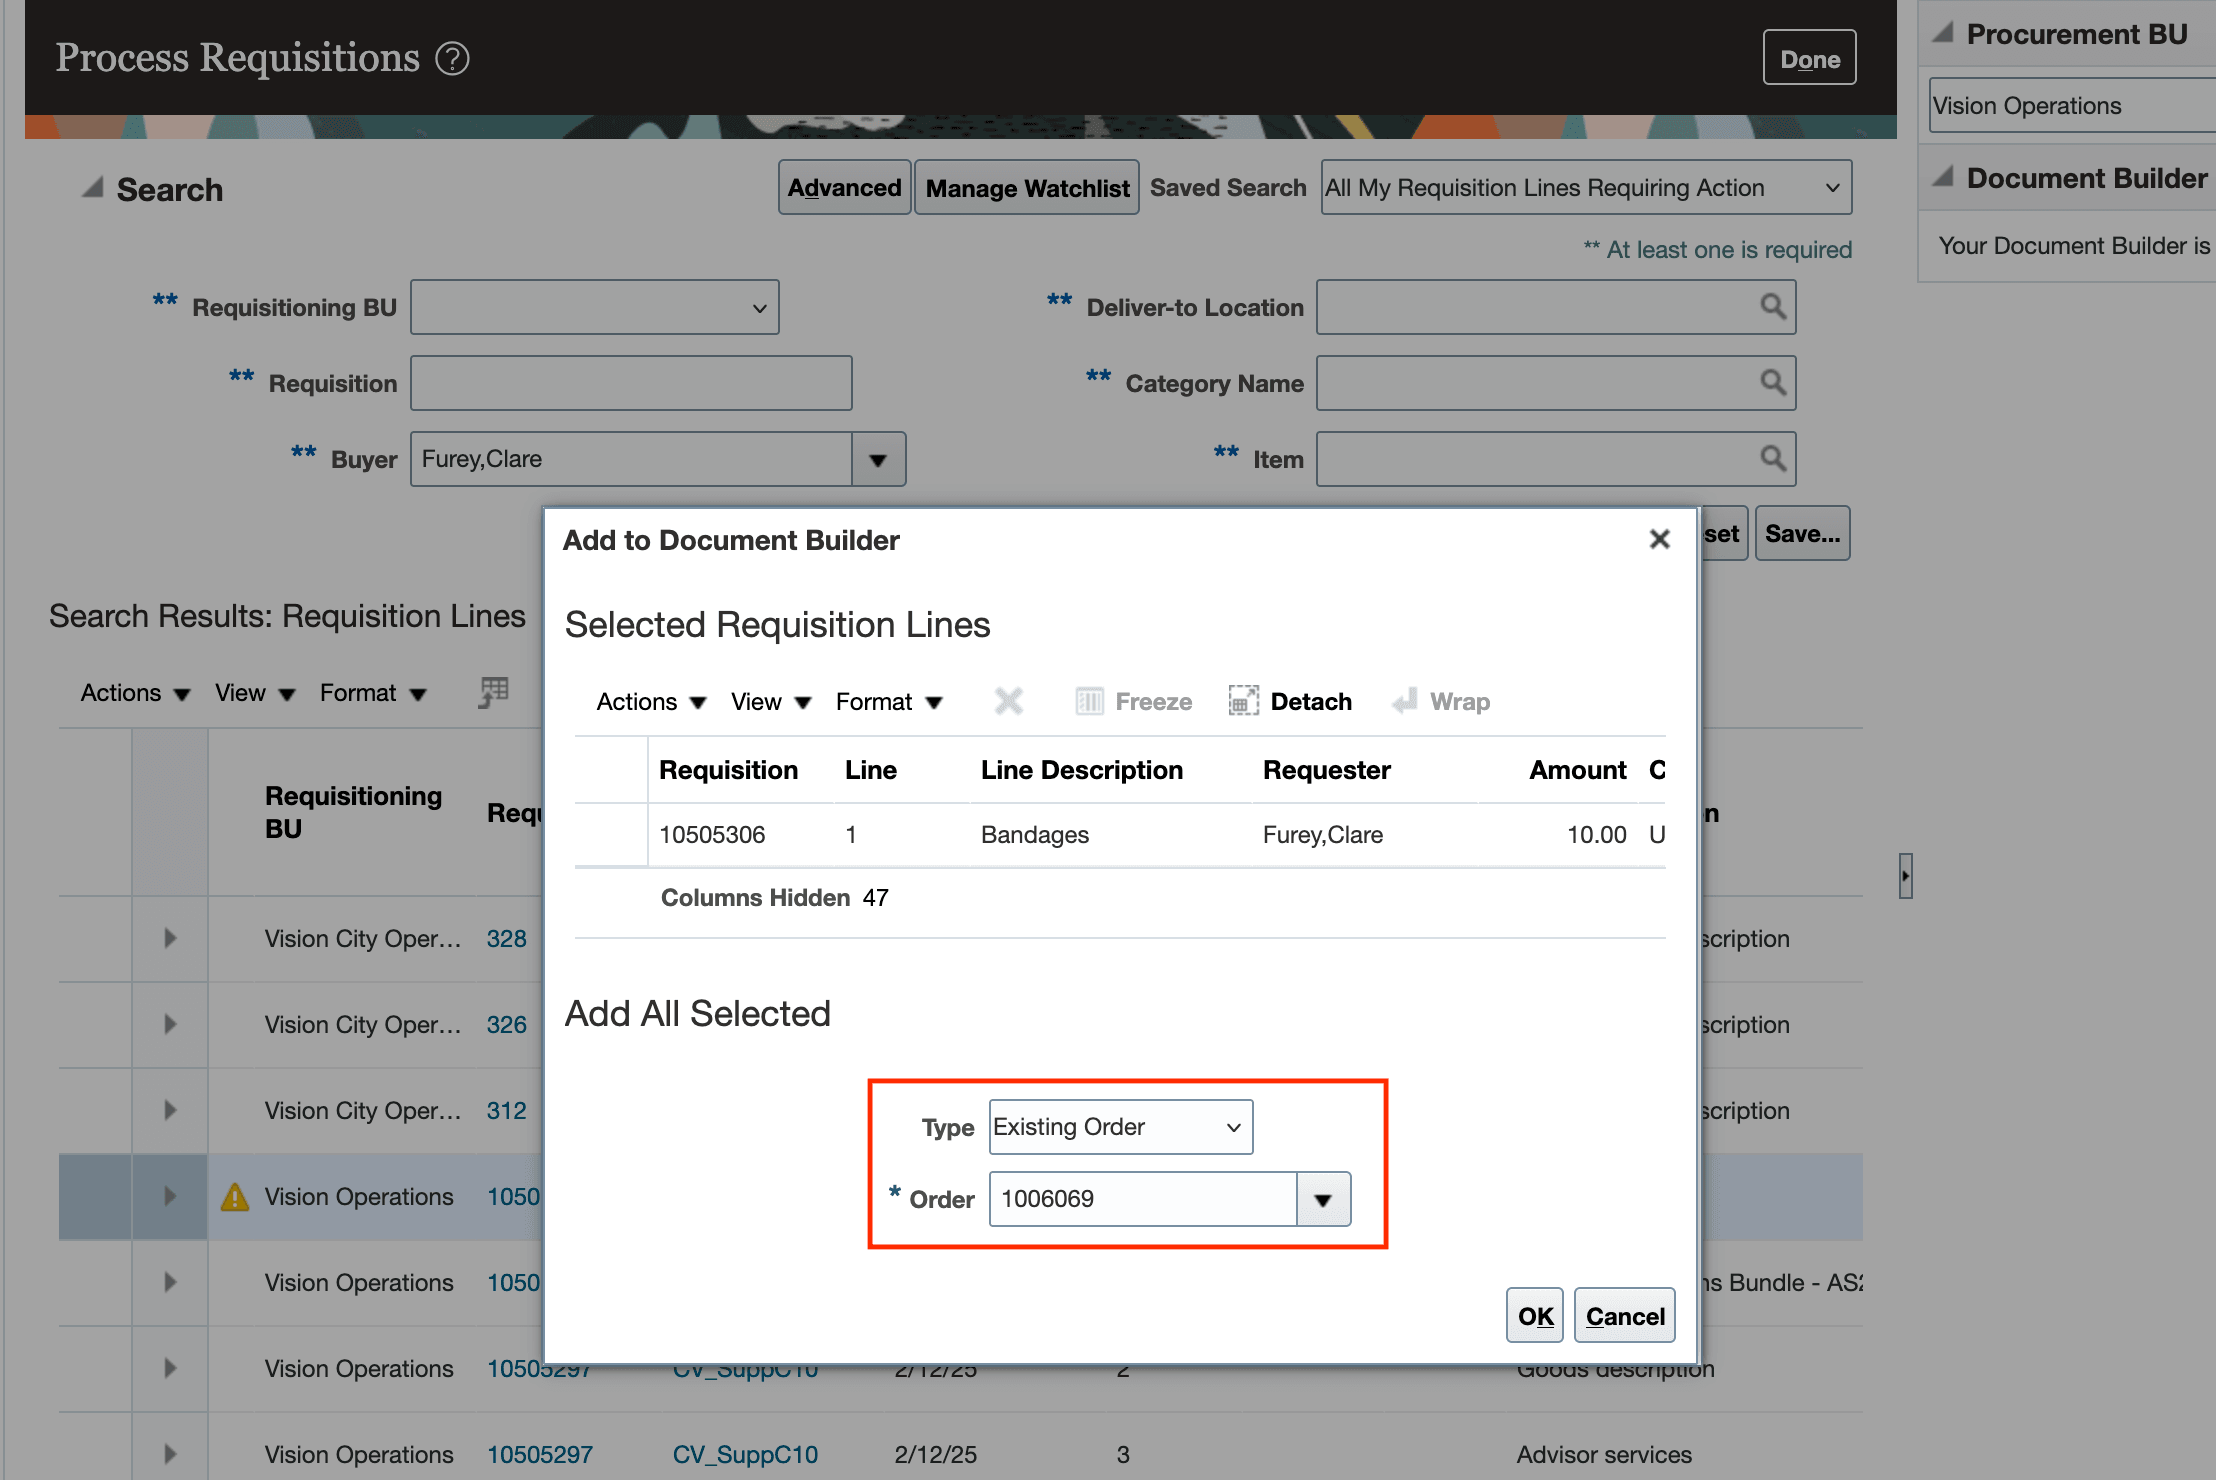The image size is (2216, 1480).
Task: Open the Order field dropdown arrow
Action: pos(1323,1199)
